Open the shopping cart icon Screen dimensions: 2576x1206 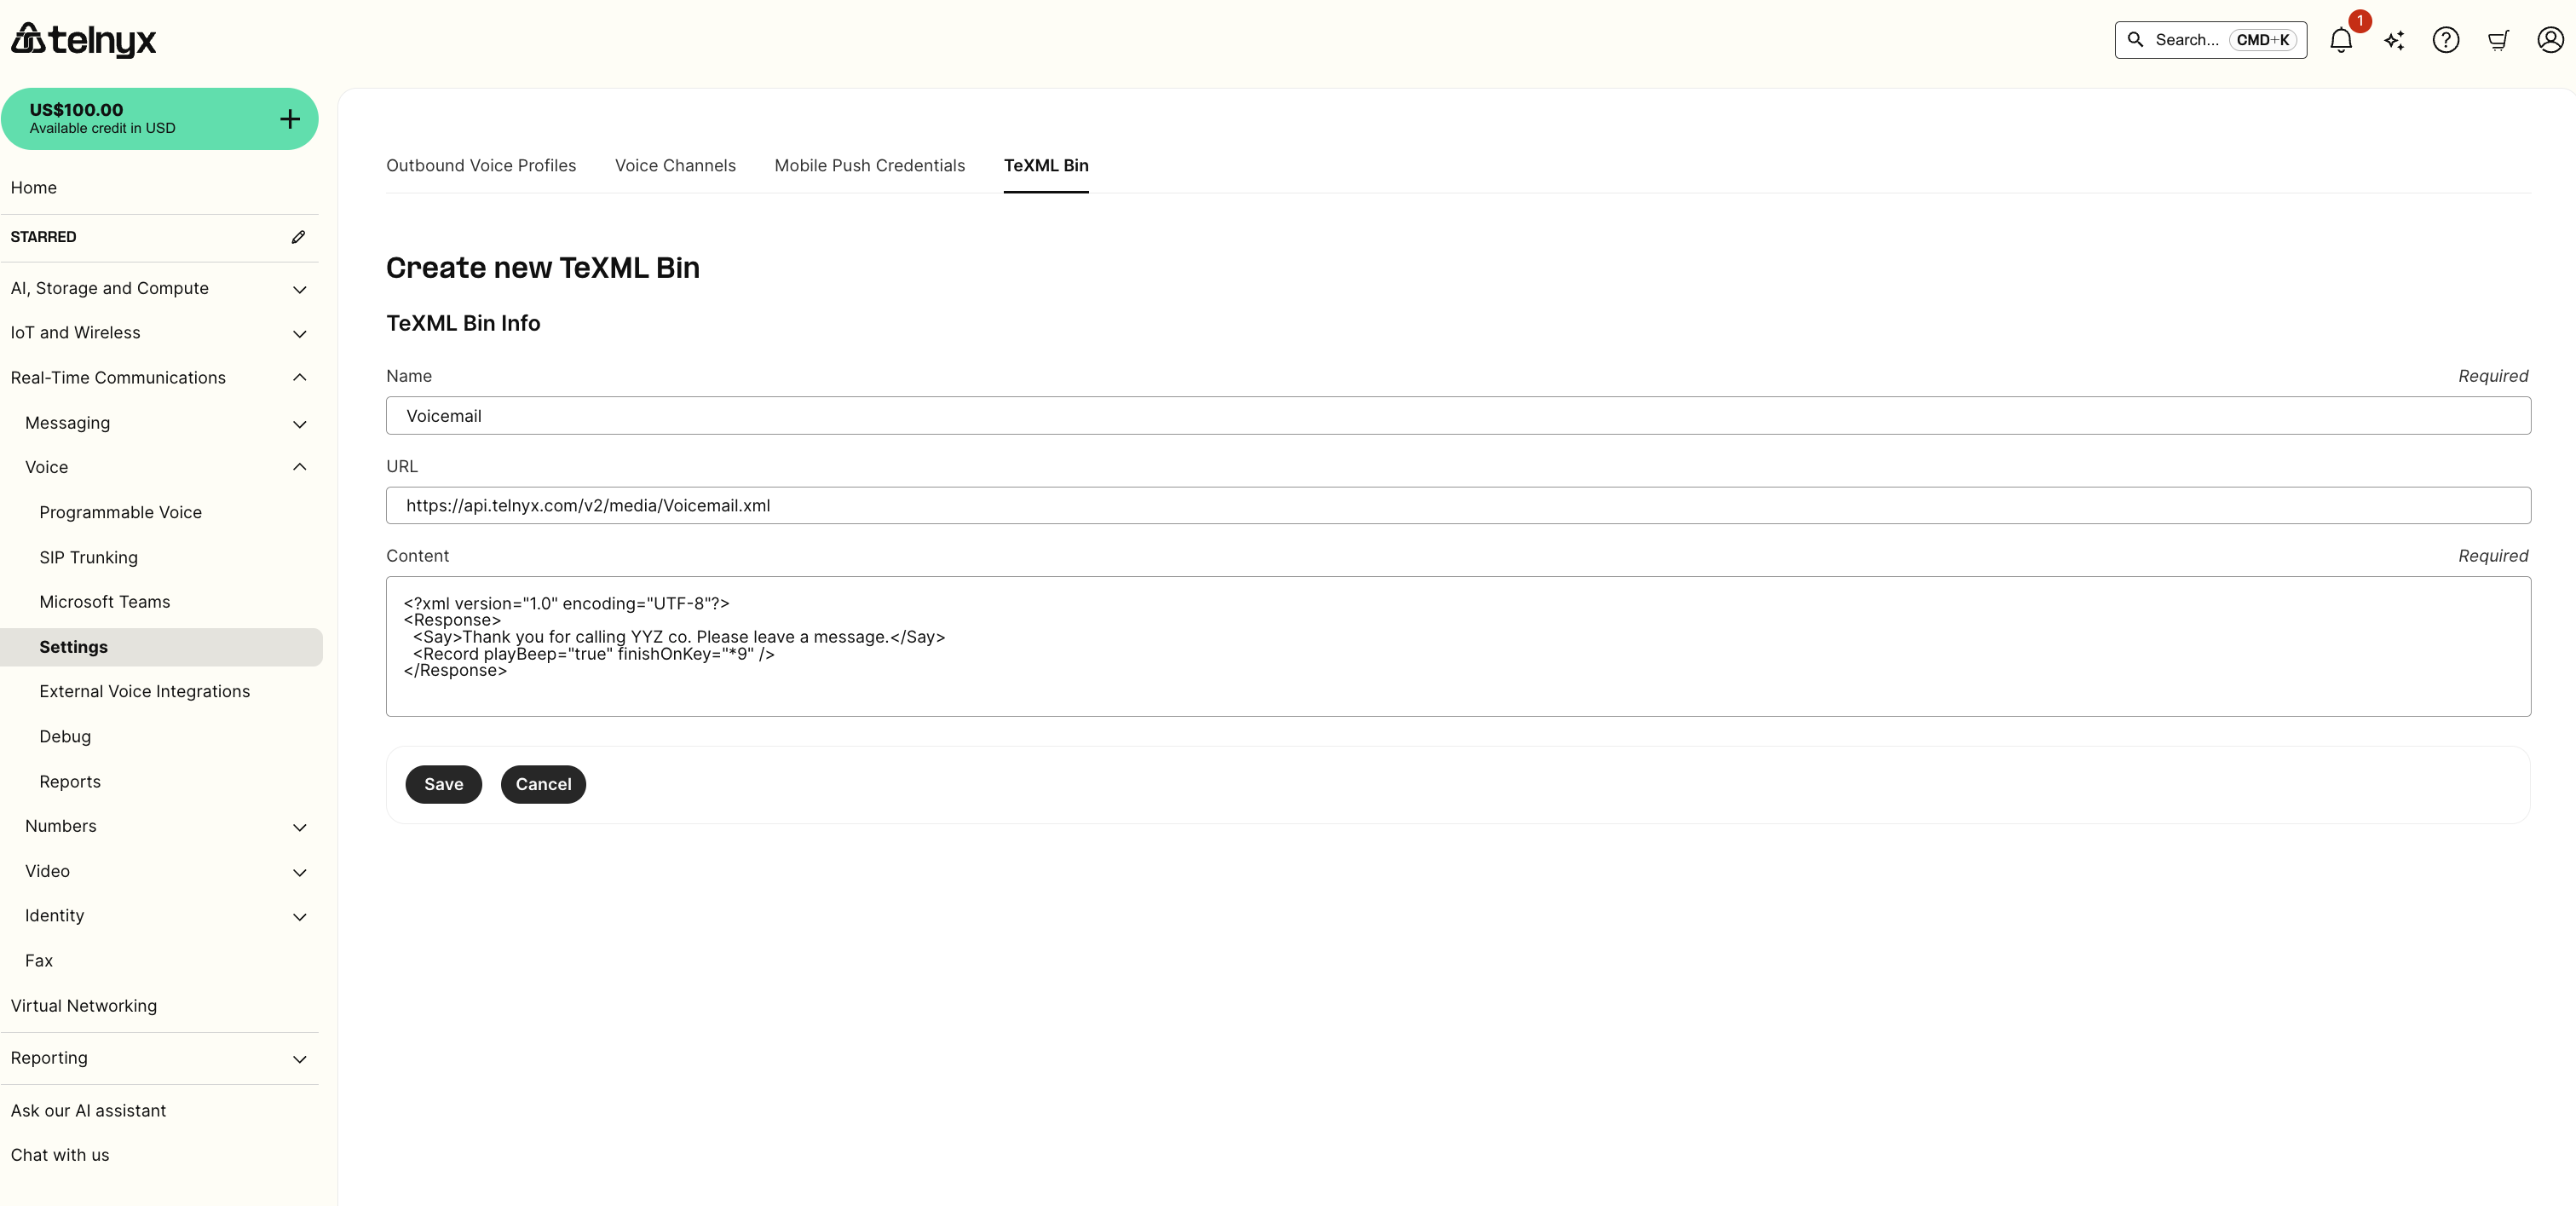(x=2498, y=40)
